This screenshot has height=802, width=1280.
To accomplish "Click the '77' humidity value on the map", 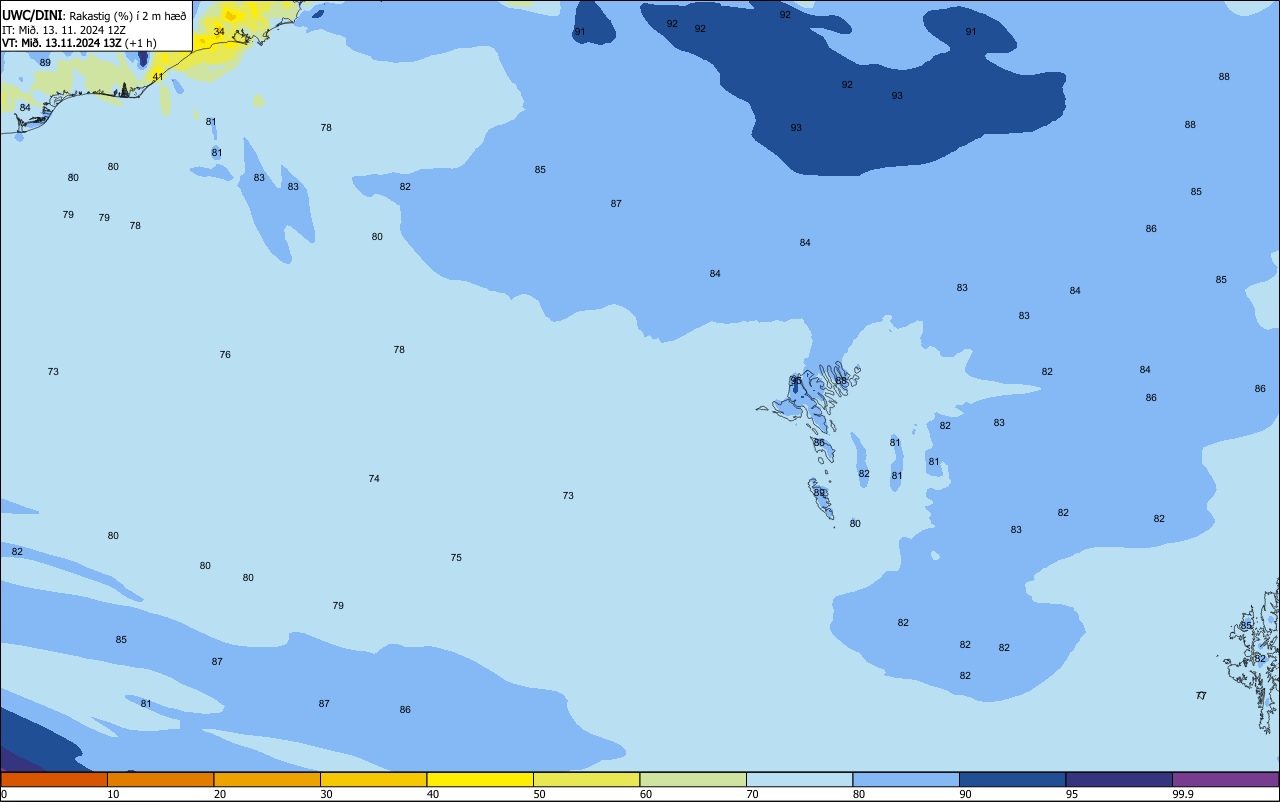I will [1201, 696].
